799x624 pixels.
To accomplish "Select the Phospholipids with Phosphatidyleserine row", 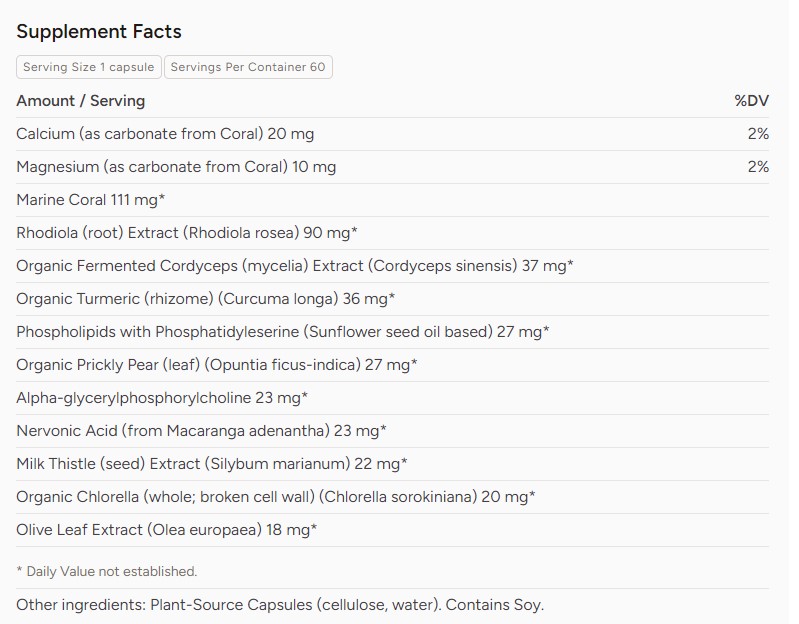I will pos(392,332).
